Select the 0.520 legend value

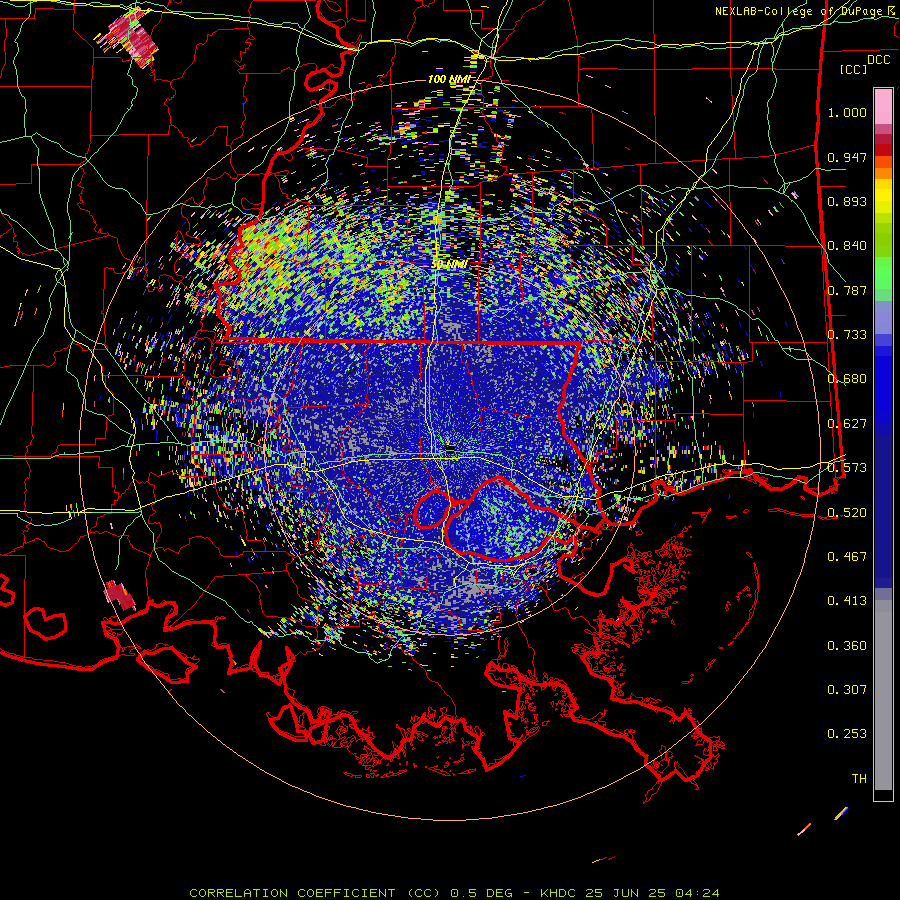click(847, 512)
